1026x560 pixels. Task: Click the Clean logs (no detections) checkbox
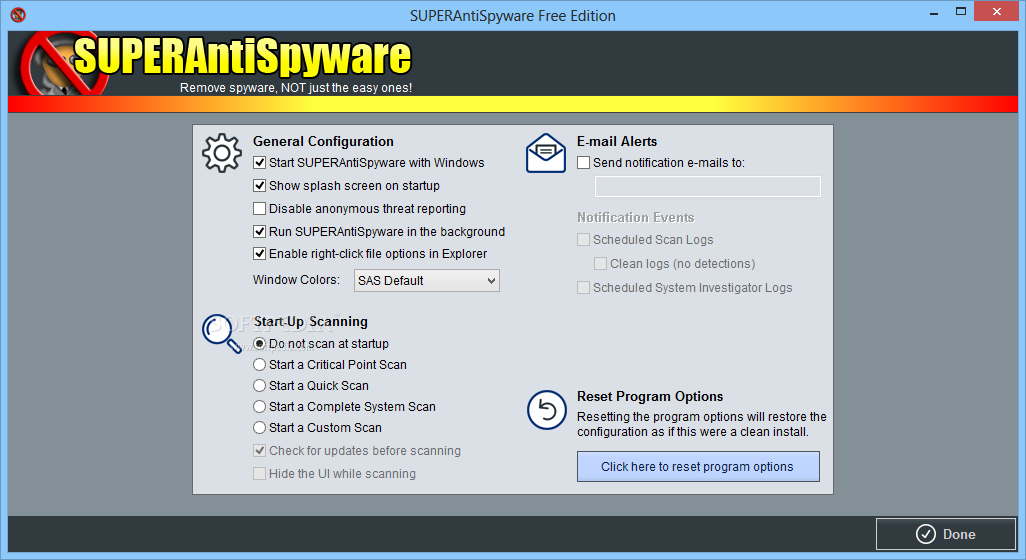[600, 264]
